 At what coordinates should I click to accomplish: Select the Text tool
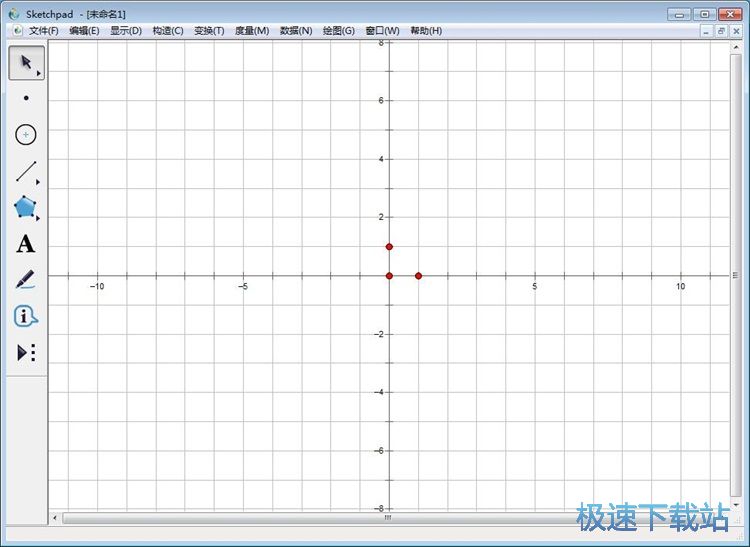pyautogui.click(x=26, y=244)
